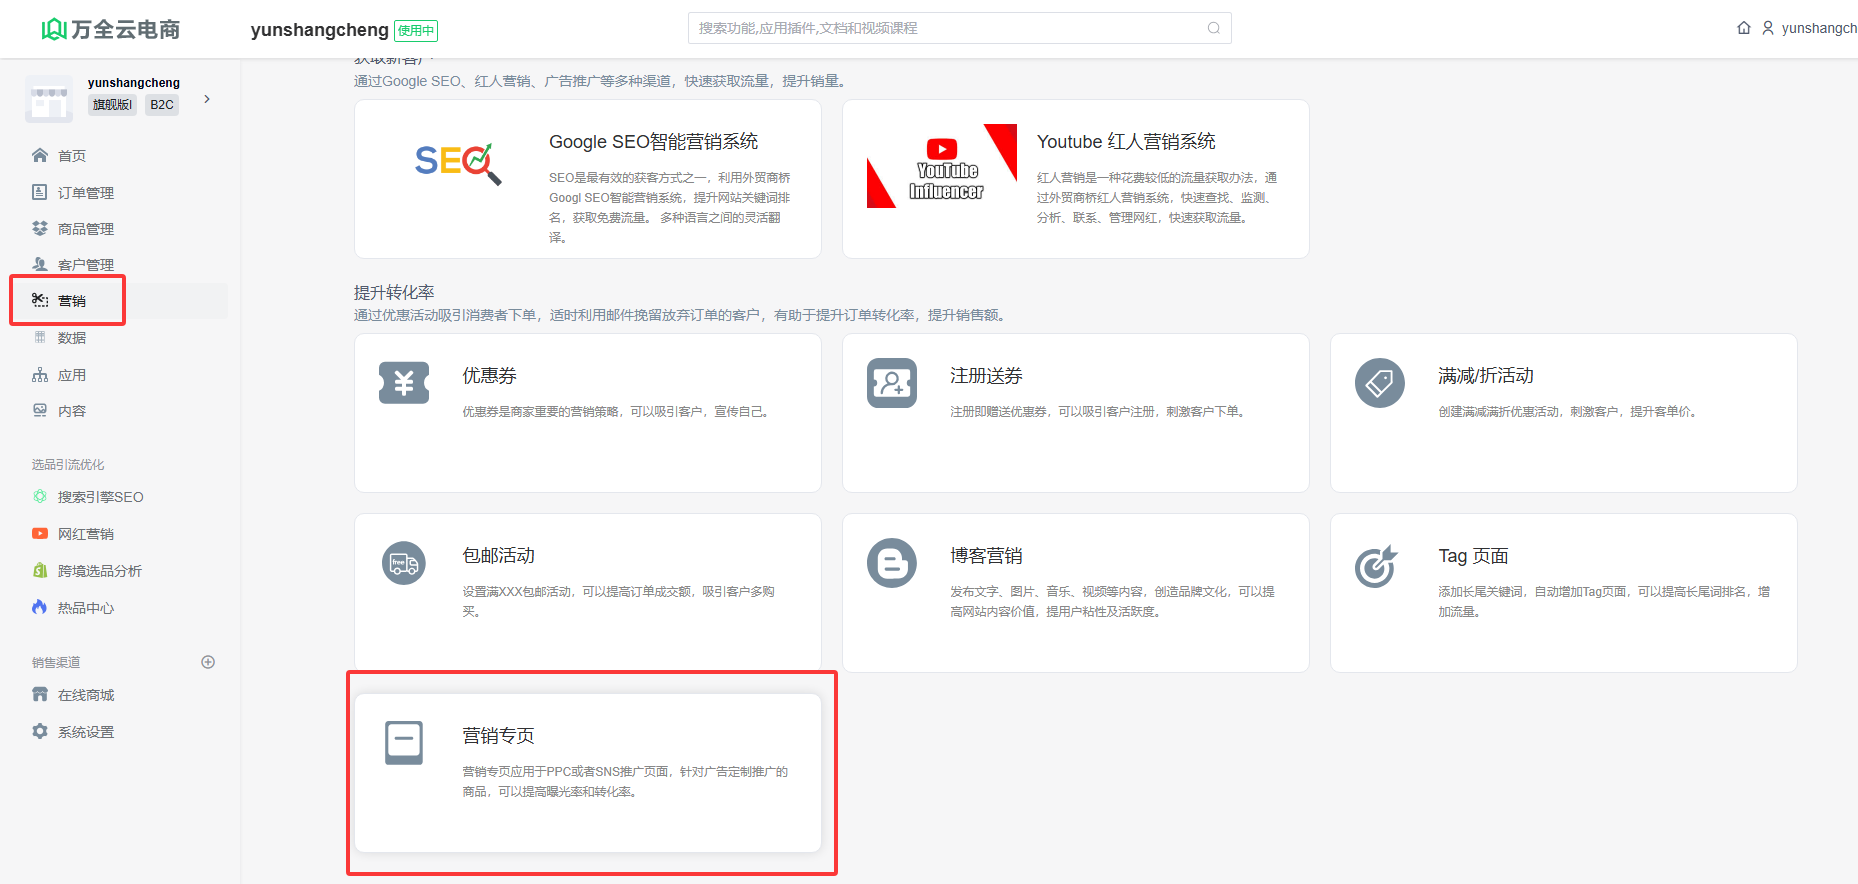The image size is (1858, 884).
Task: Open 系统设置 from the sidebar
Action: coord(85,732)
